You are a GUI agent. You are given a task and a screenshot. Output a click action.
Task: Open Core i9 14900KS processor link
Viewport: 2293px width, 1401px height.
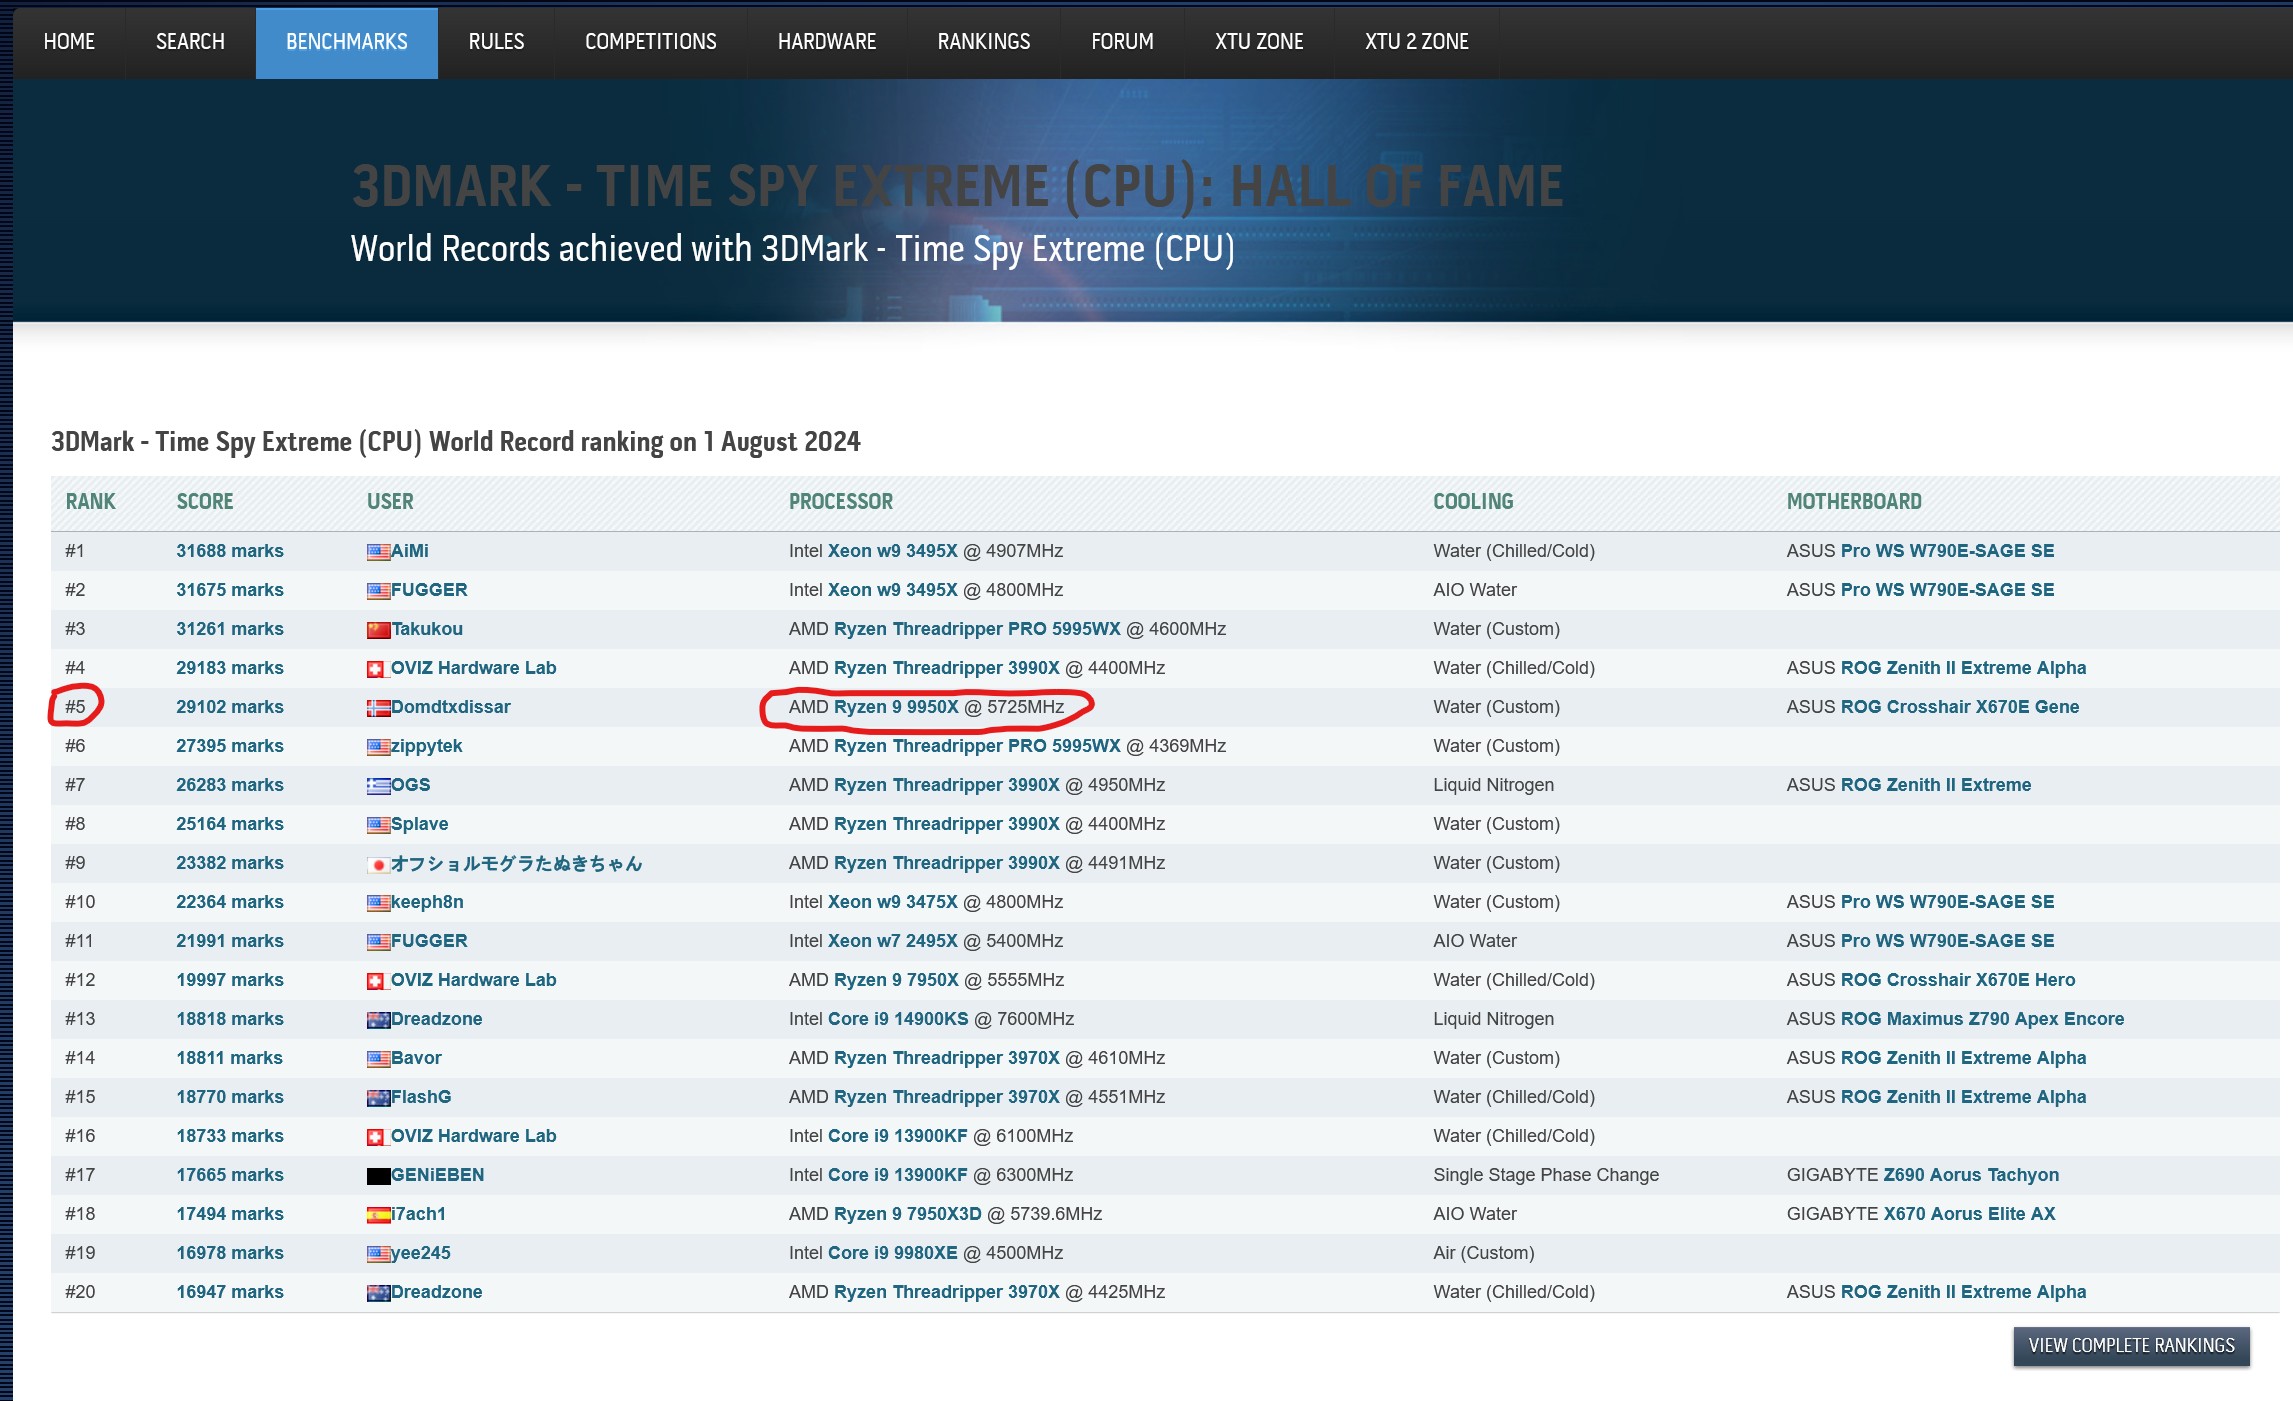pyautogui.click(x=897, y=1019)
